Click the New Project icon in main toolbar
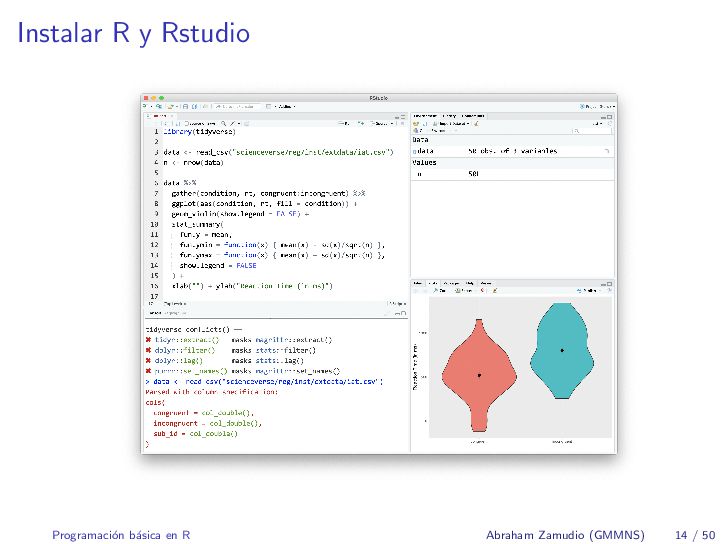Image resolution: width=726 pixels, height=544 pixels. (x=158, y=106)
